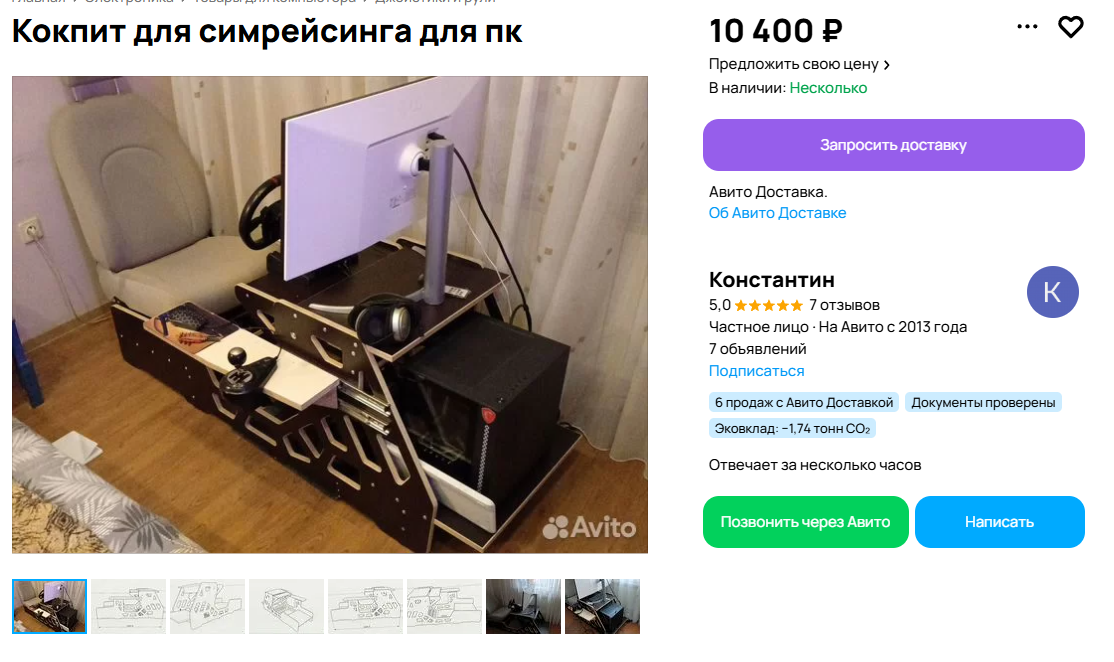Add listing to favorites with heart icon
The image size is (1114, 662).
click(x=1070, y=27)
